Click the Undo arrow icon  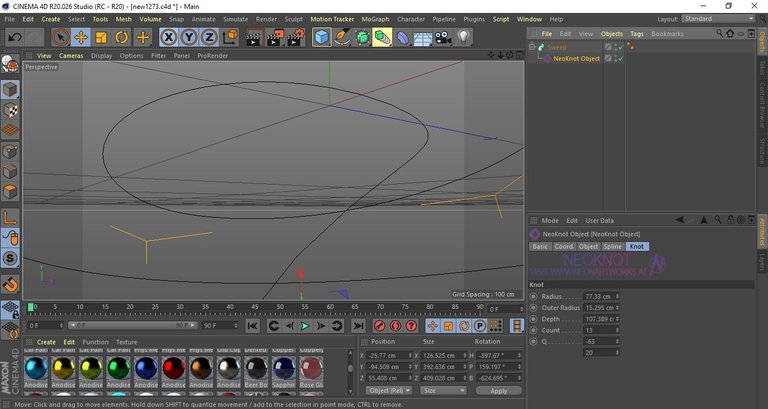click(x=15, y=37)
